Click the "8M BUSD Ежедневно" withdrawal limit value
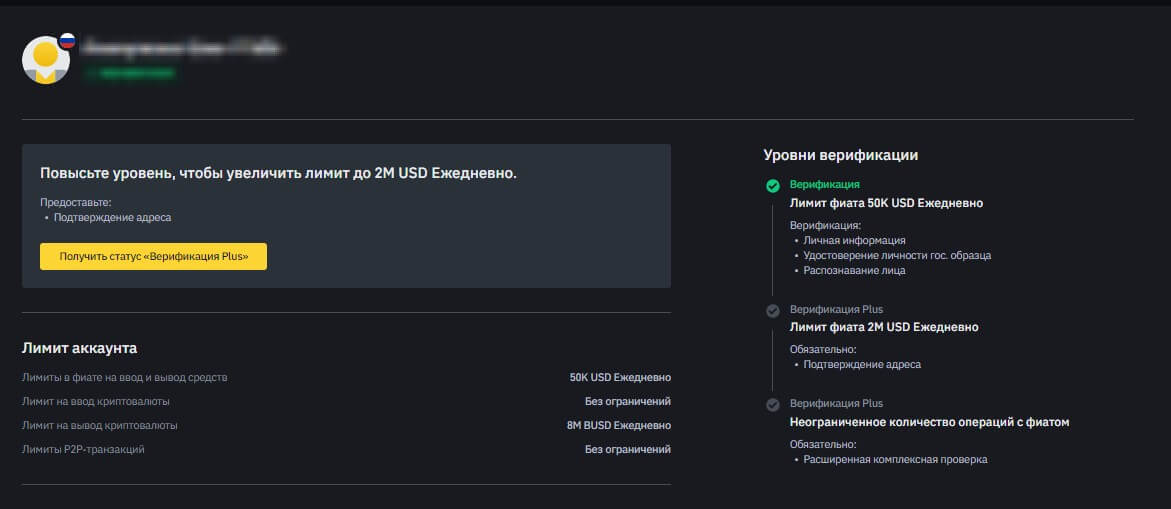This screenshot has height=509, width=1171. point(618,426)
